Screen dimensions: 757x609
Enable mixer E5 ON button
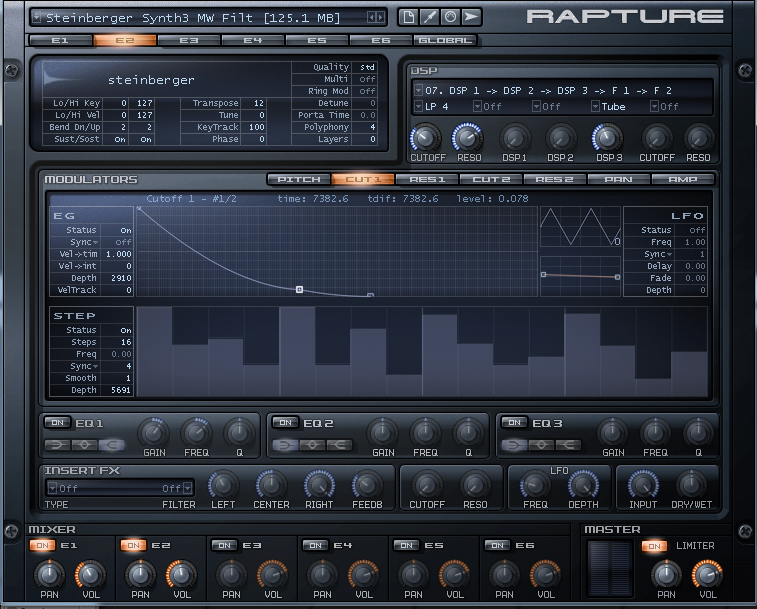407,545
